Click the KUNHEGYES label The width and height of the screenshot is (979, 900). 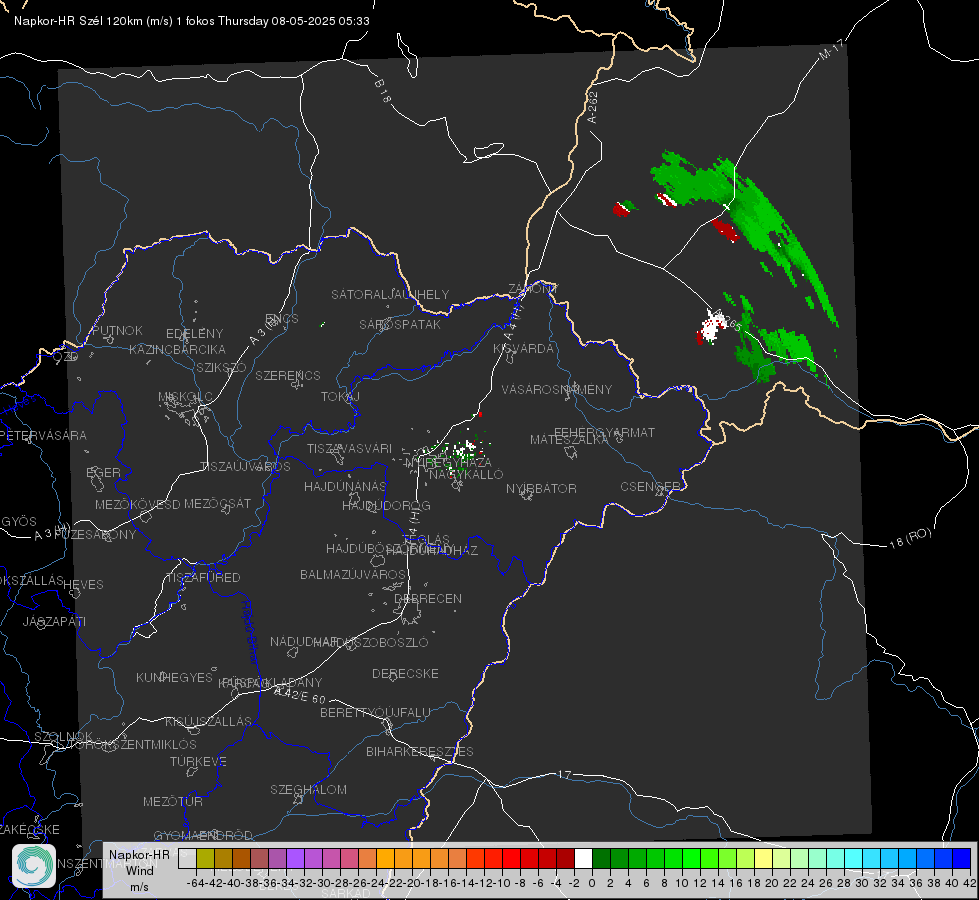tap(174, 677)
